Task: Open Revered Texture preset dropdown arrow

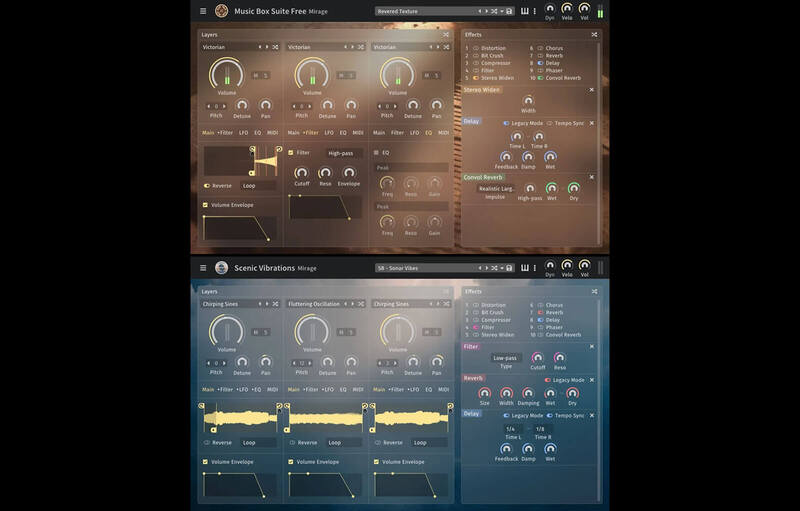Action: tap(502, 11)
